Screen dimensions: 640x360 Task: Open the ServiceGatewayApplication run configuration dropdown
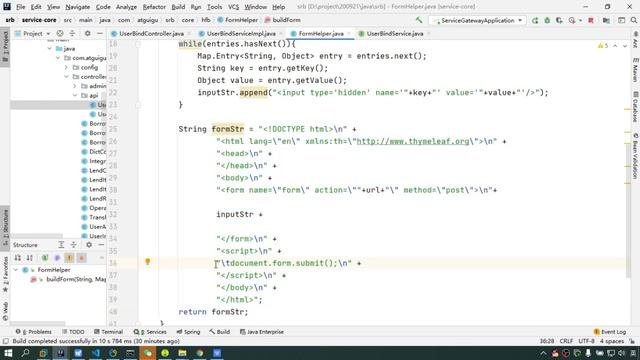[x=478, y=20]
